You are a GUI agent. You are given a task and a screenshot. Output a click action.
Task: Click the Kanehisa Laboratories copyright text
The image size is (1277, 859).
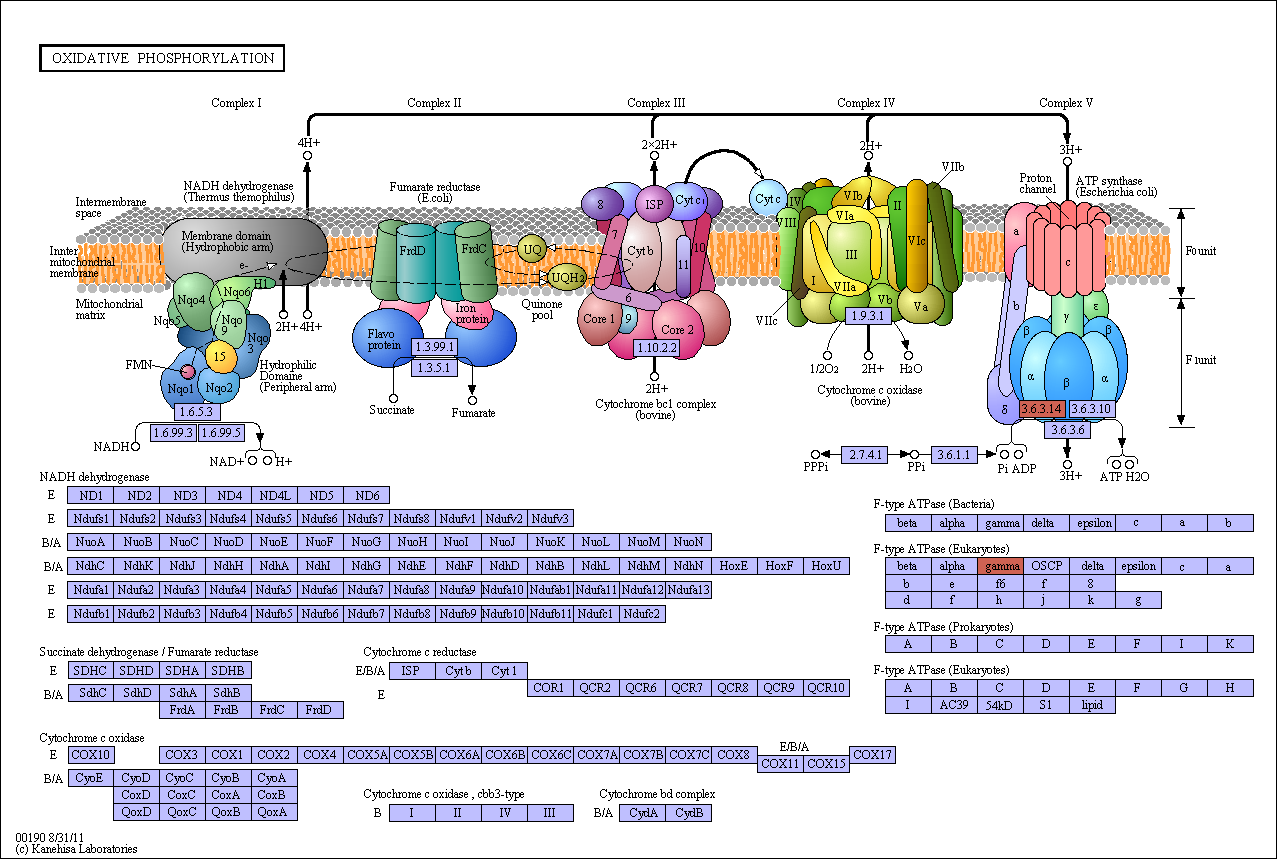[x=77, y=849]
